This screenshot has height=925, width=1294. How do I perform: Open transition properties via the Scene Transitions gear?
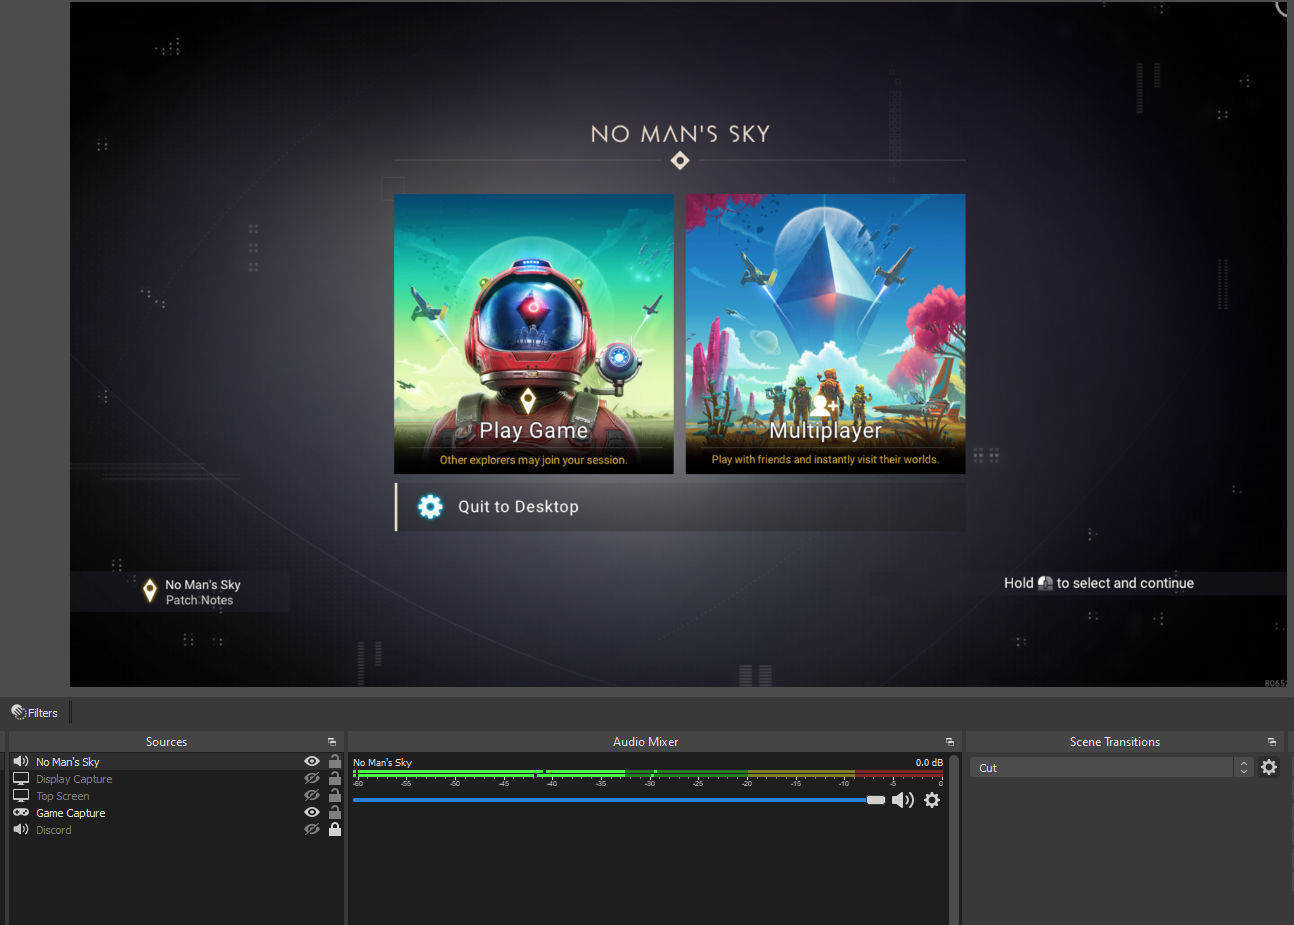point(1269,766)
